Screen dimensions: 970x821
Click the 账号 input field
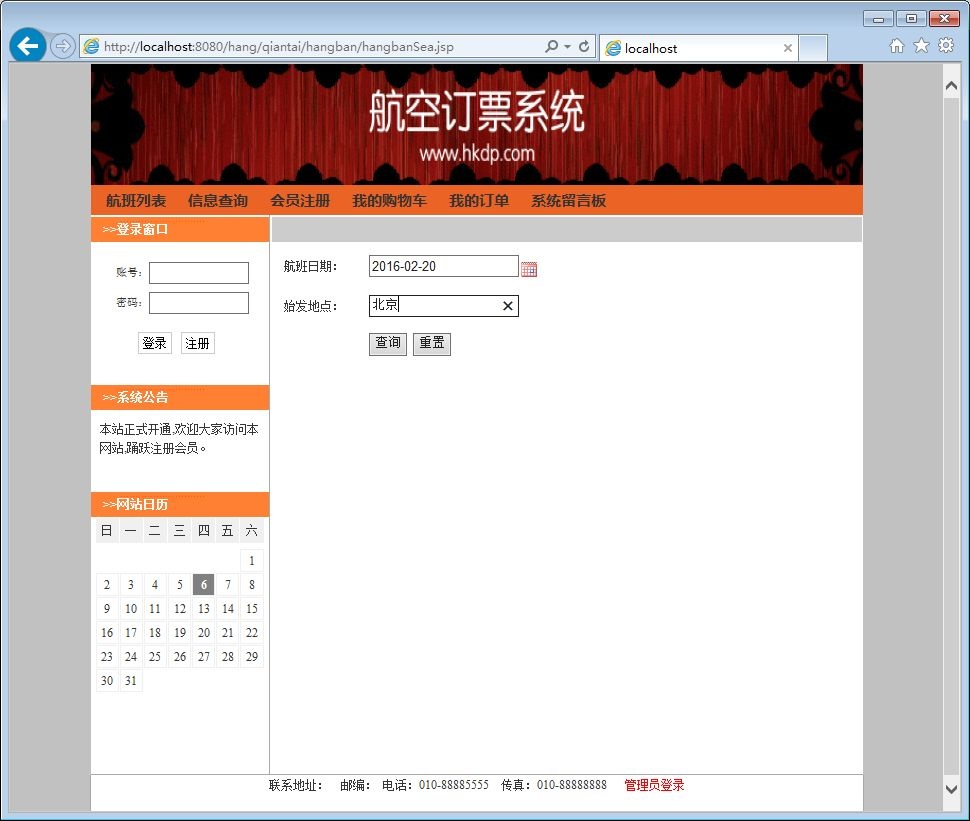coord(199,273)
